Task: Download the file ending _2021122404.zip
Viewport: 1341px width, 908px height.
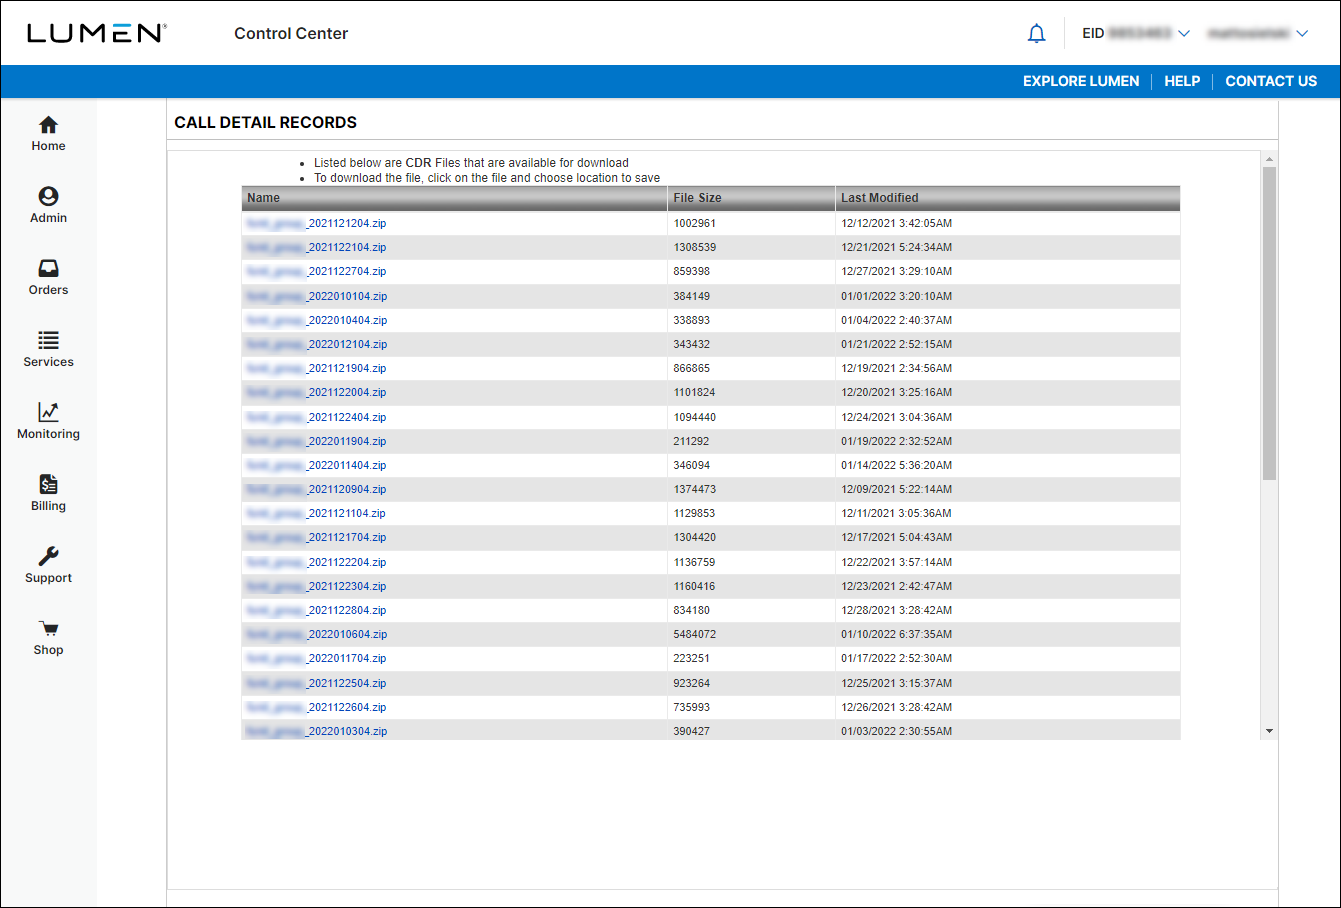Action: point(316,417)
